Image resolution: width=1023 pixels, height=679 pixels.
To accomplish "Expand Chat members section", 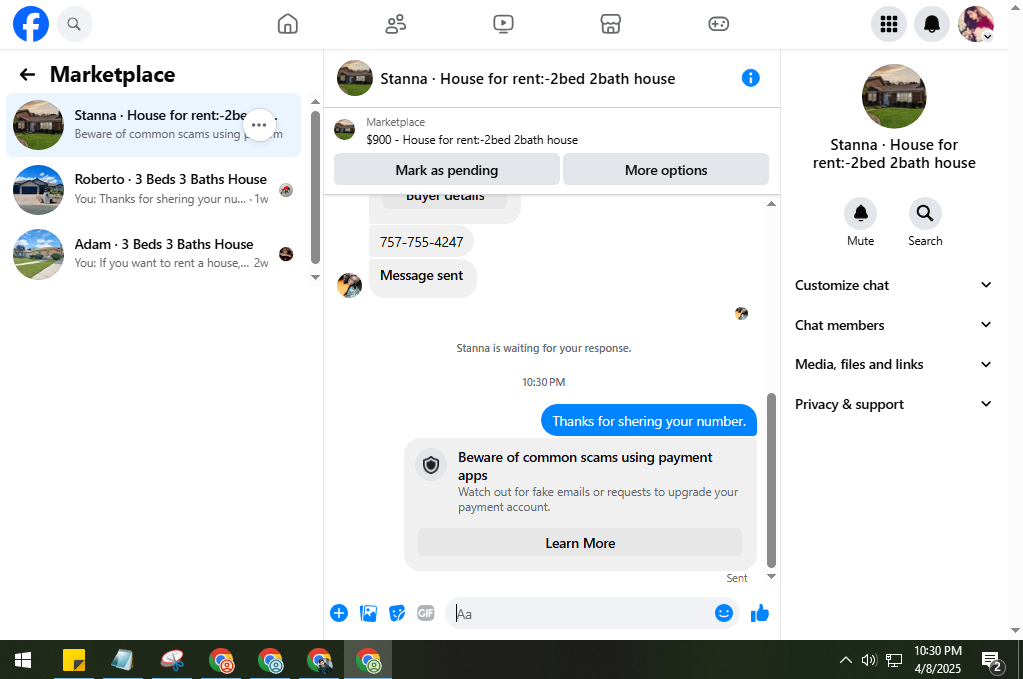I will pos(893,325).
